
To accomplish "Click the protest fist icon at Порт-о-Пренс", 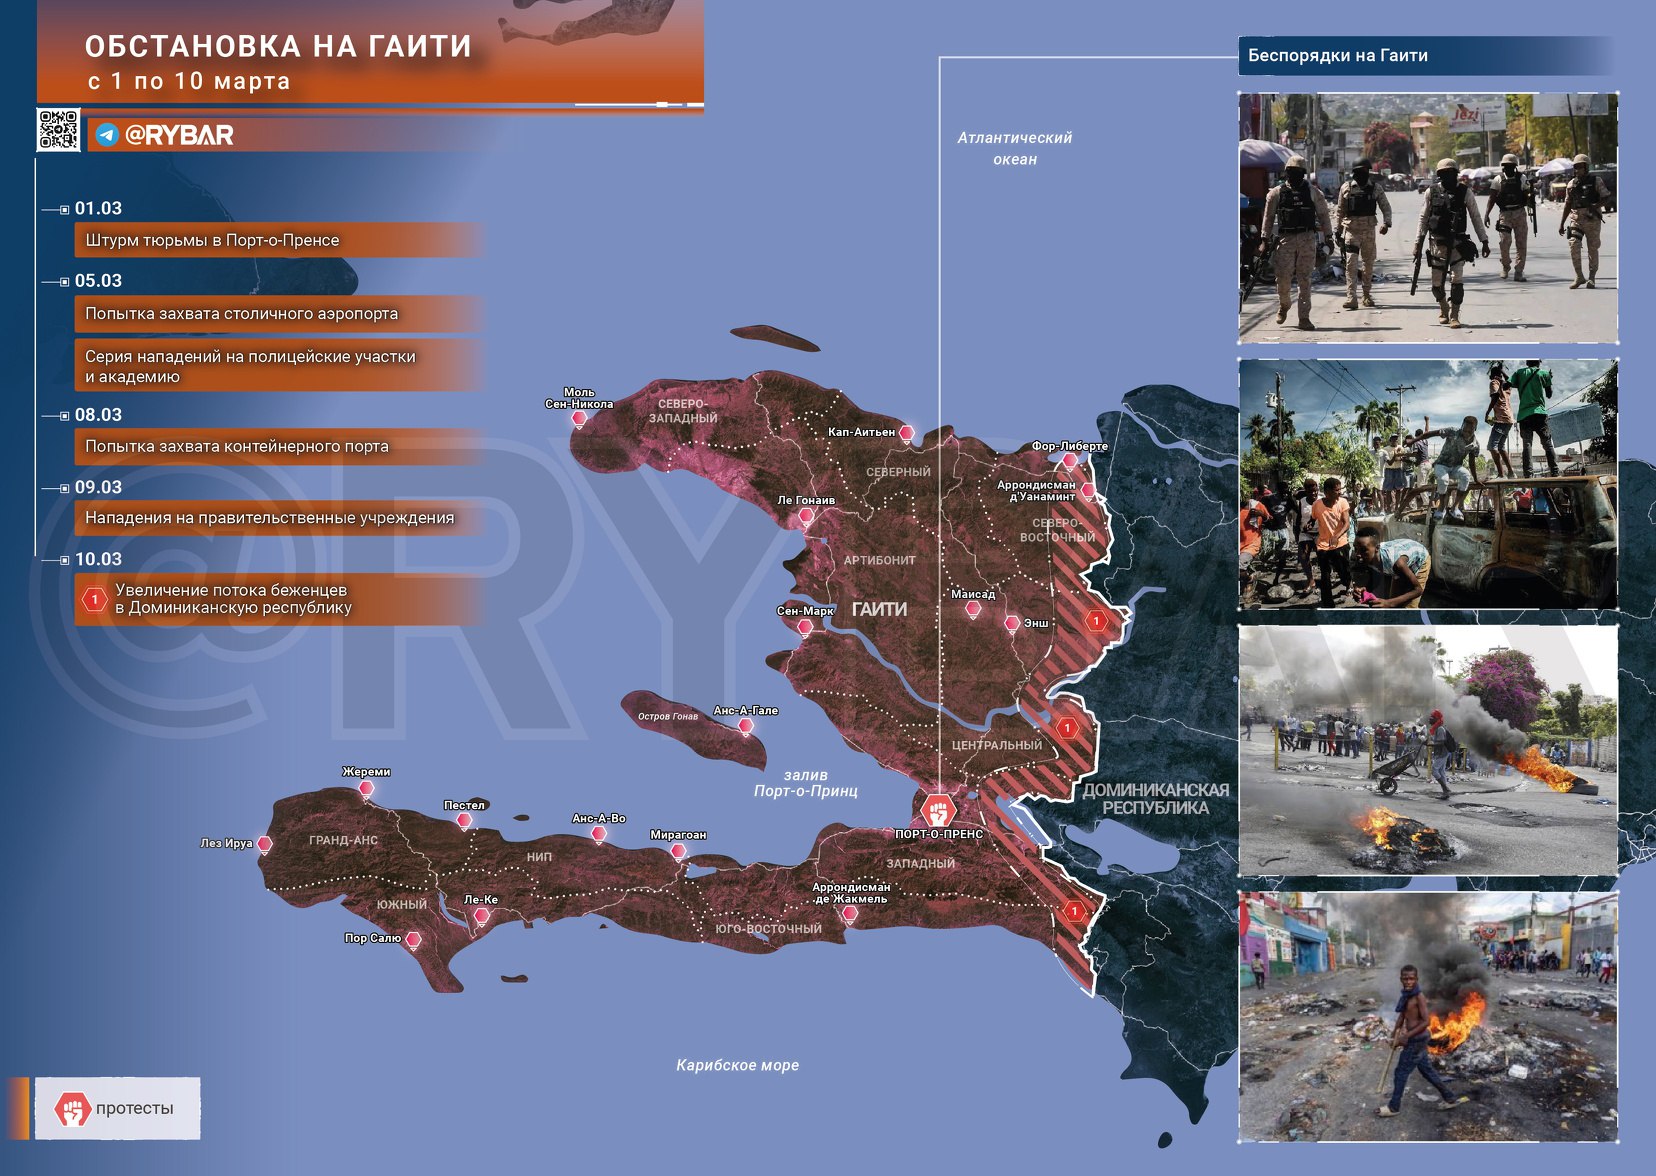I will 937,810.
